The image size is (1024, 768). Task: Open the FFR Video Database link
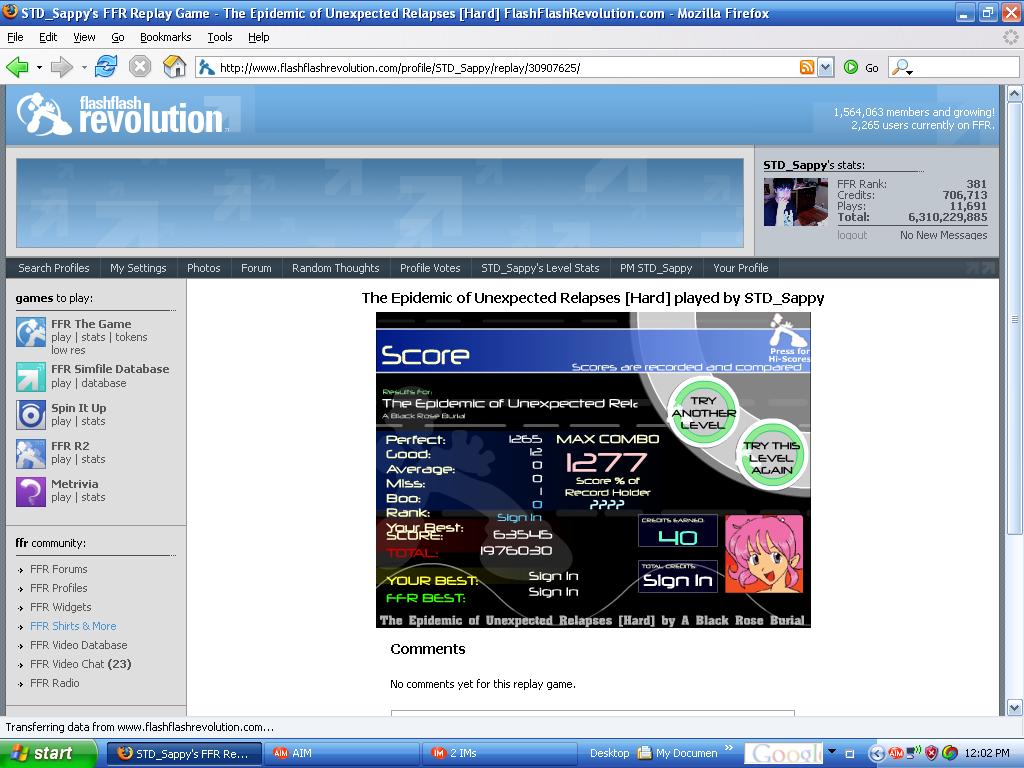(x=78, y=645)
